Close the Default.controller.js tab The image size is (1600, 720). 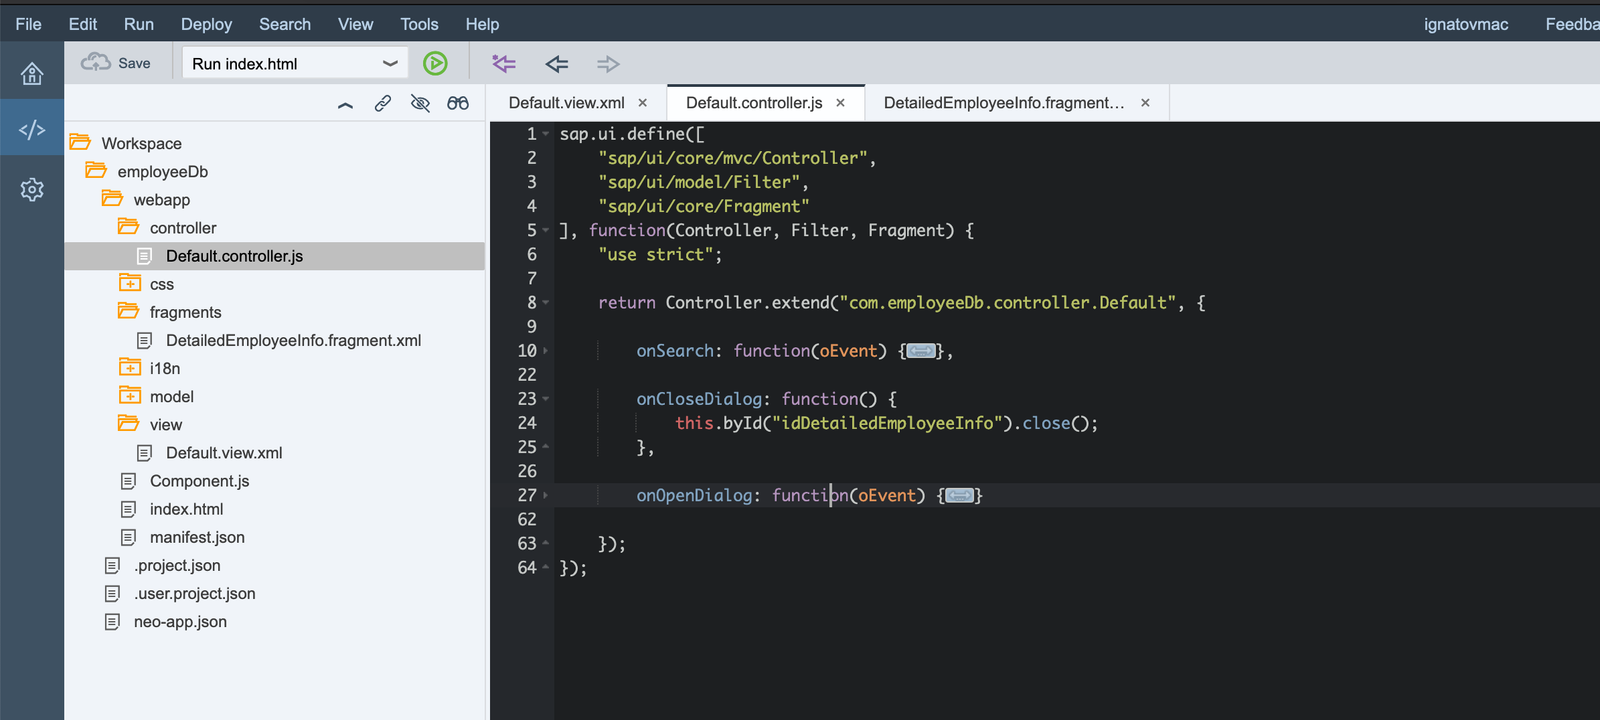[841, 103]
